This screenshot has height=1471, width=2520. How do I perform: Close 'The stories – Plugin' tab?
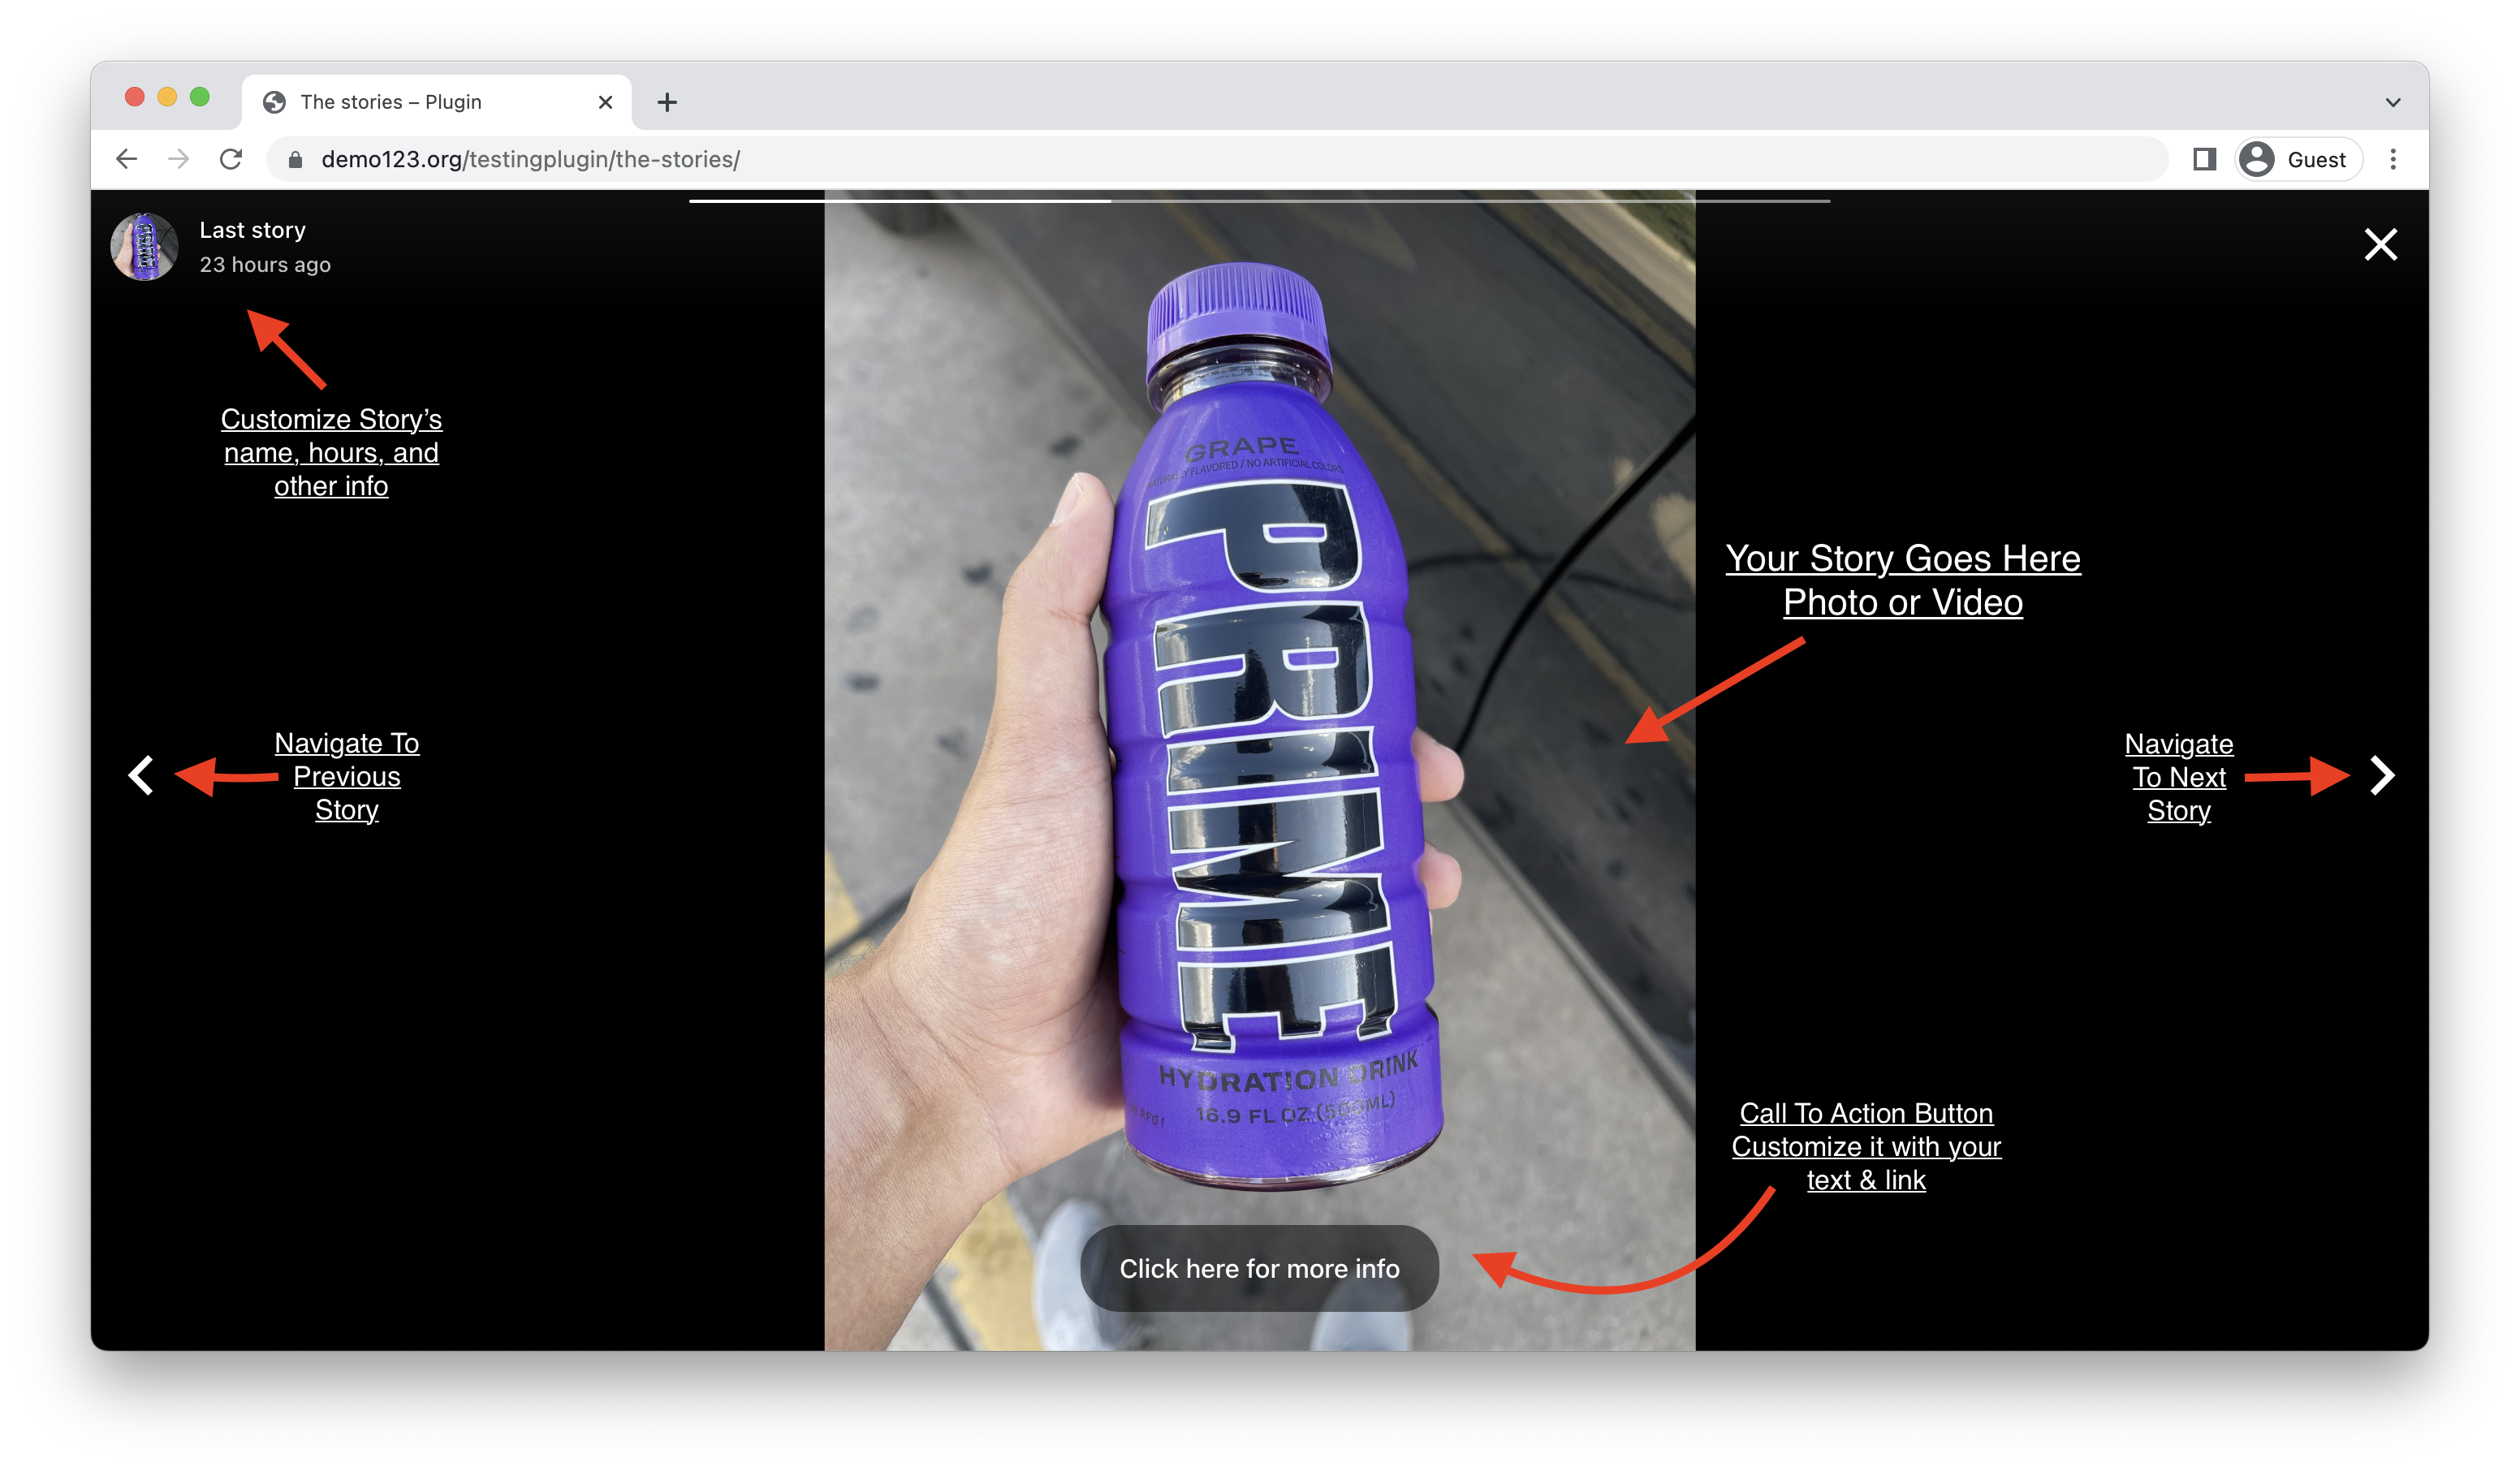pyautogui.click(x=605, y=102)
